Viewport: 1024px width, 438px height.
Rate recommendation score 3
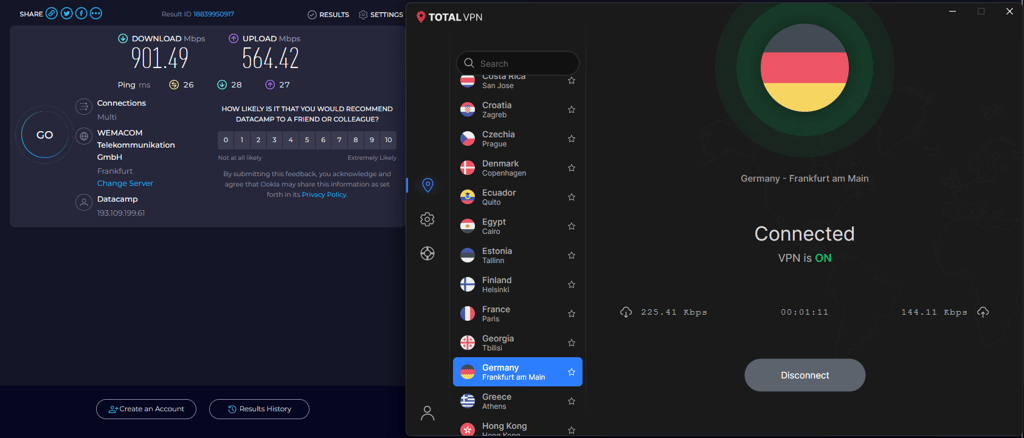[274, 140]
